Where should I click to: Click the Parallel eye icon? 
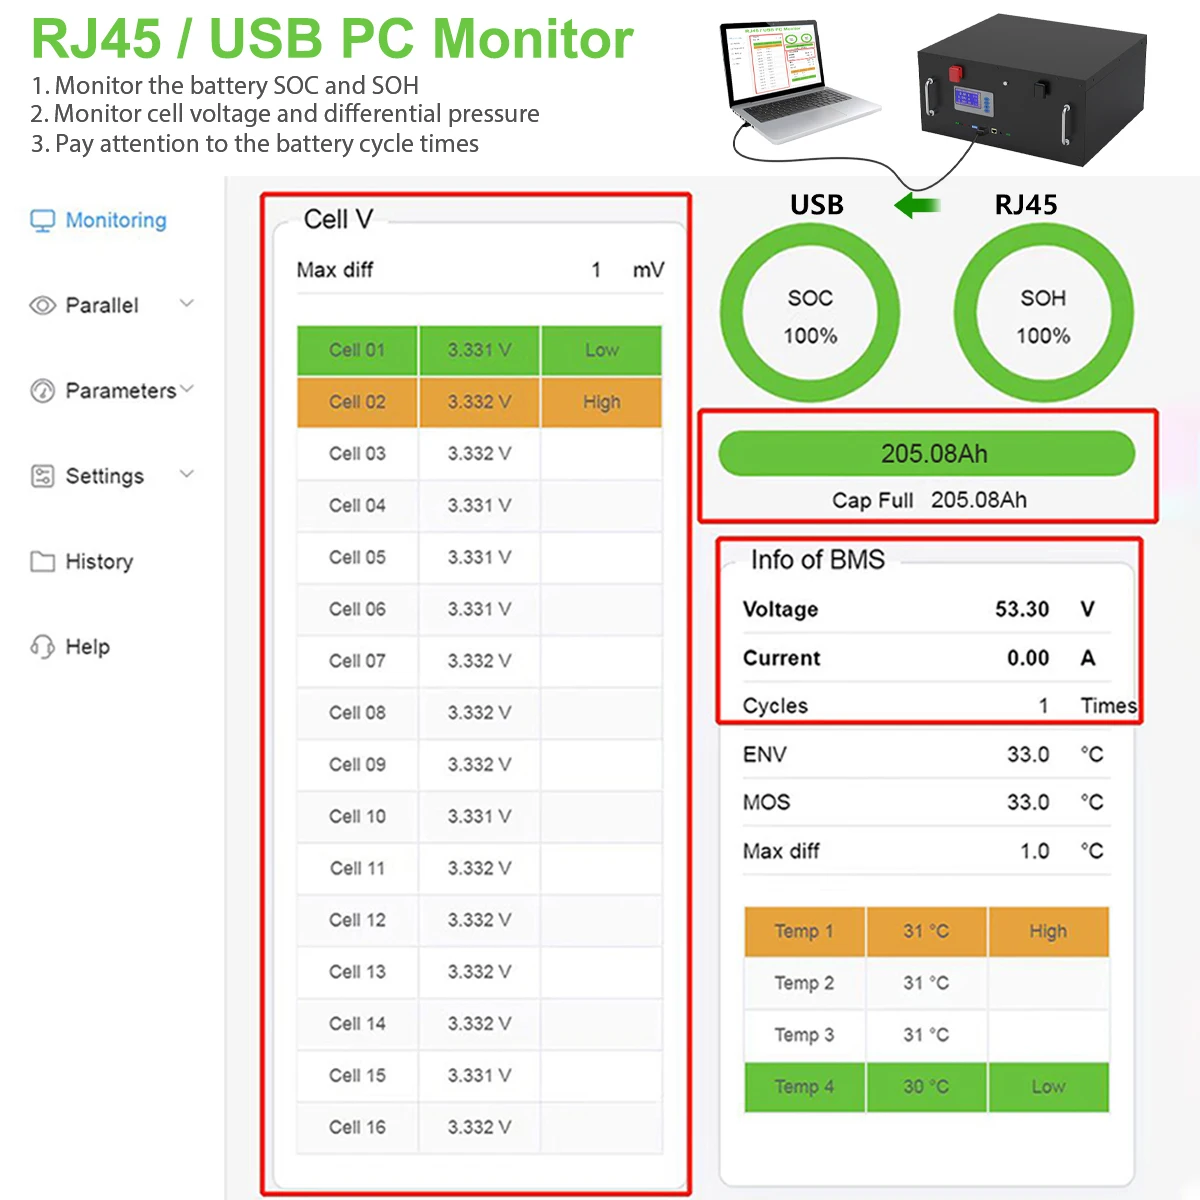(x=42, y=306)
